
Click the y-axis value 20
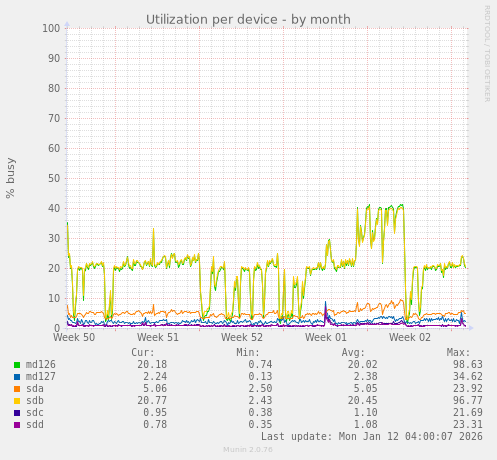54,268
